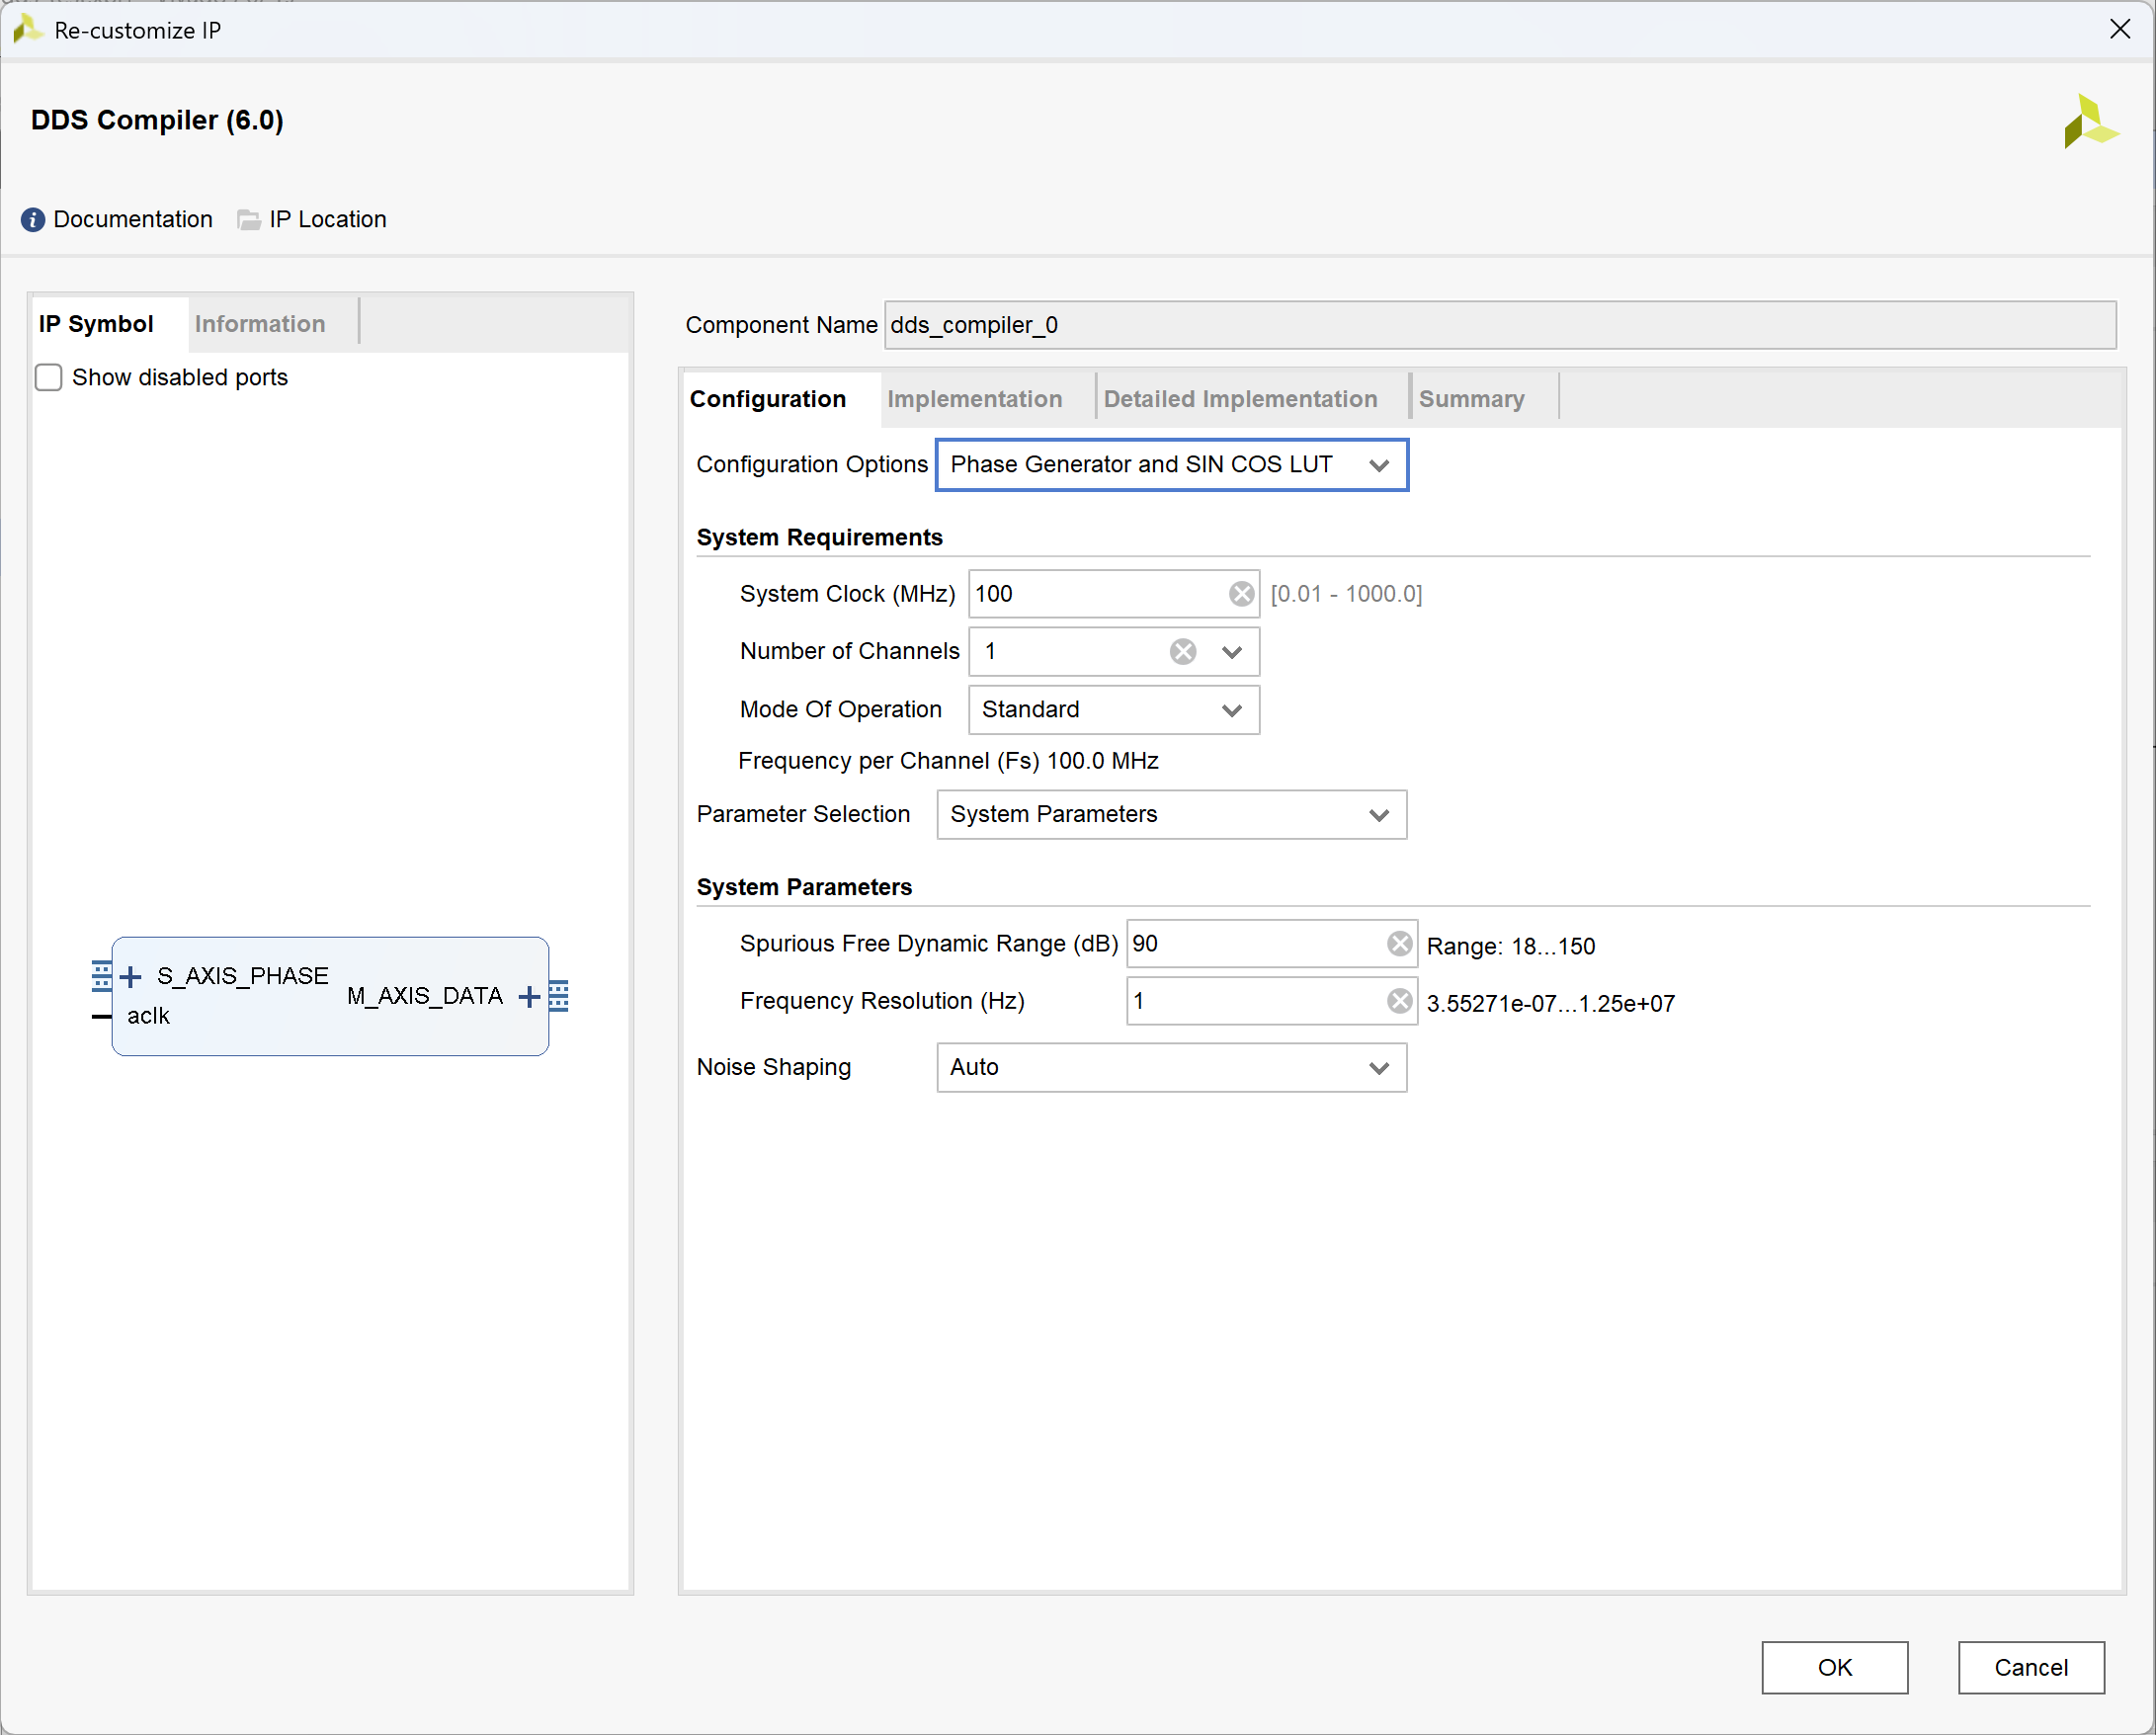
Task: Click the '3.55271e-07...1.25e+07' range text
Action: 1551,1004
